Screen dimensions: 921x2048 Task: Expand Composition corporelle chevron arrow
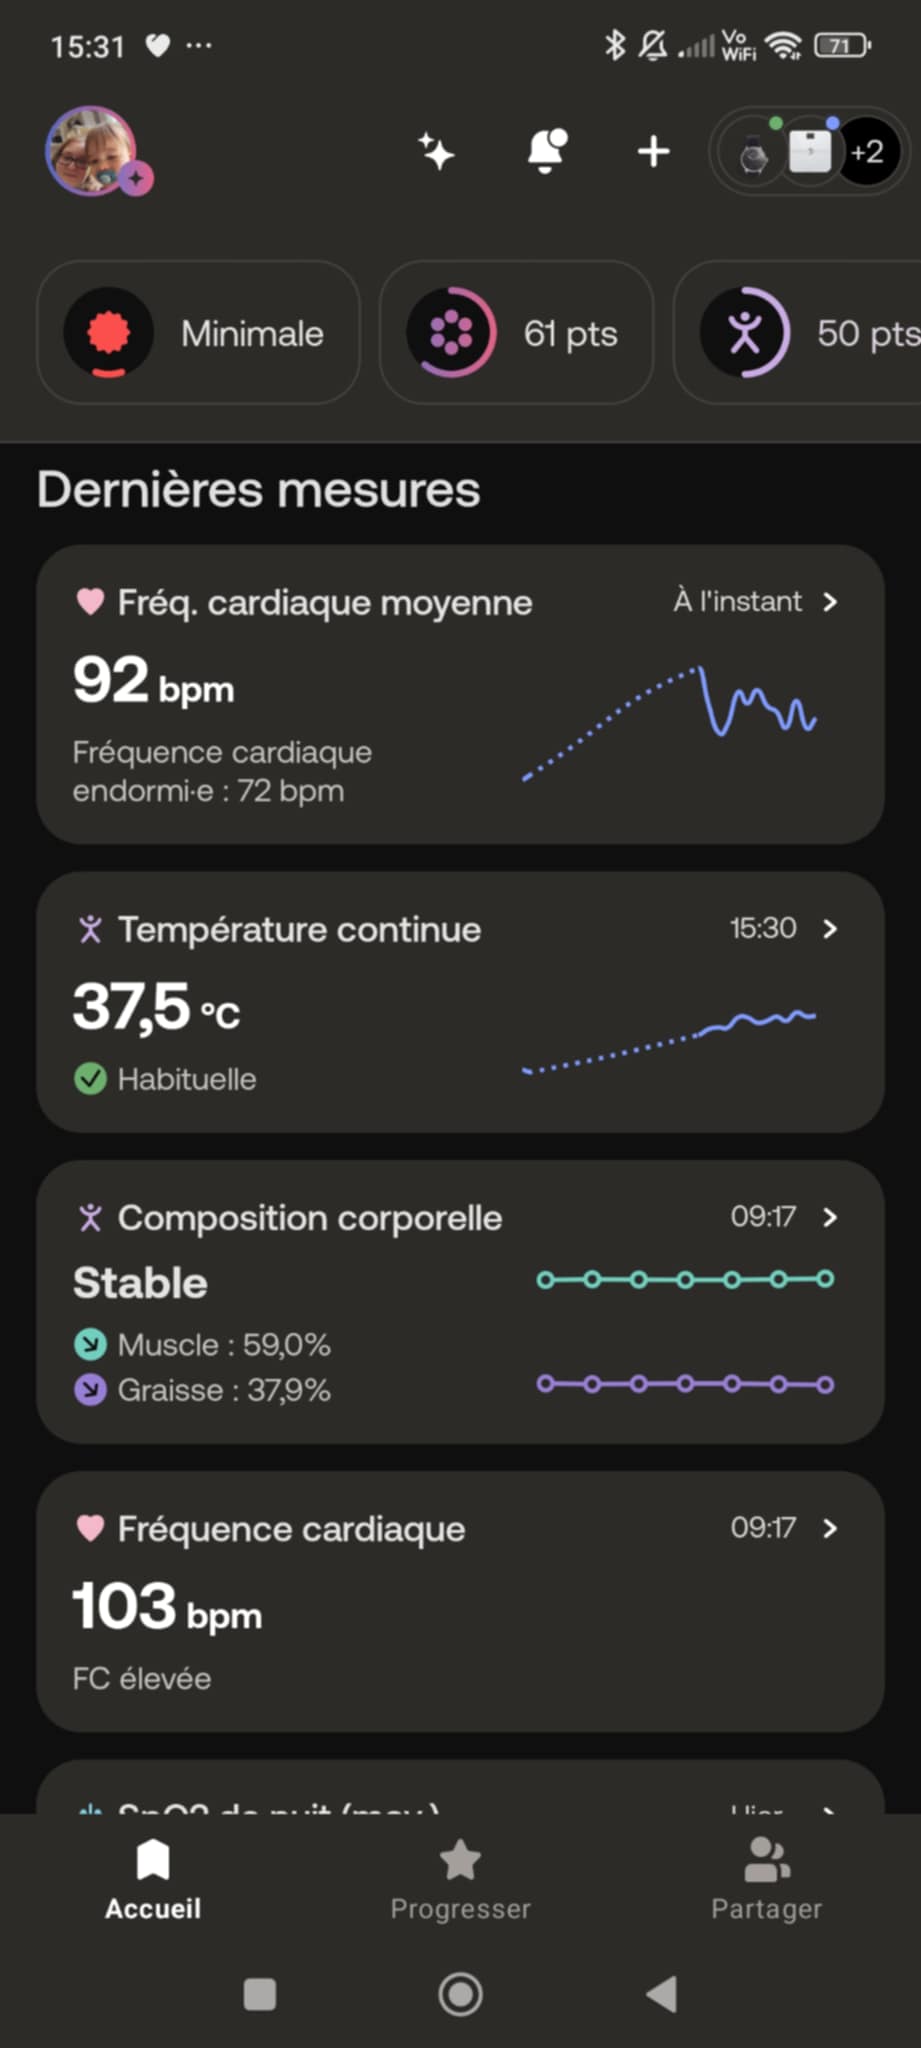coord(830,1217)
